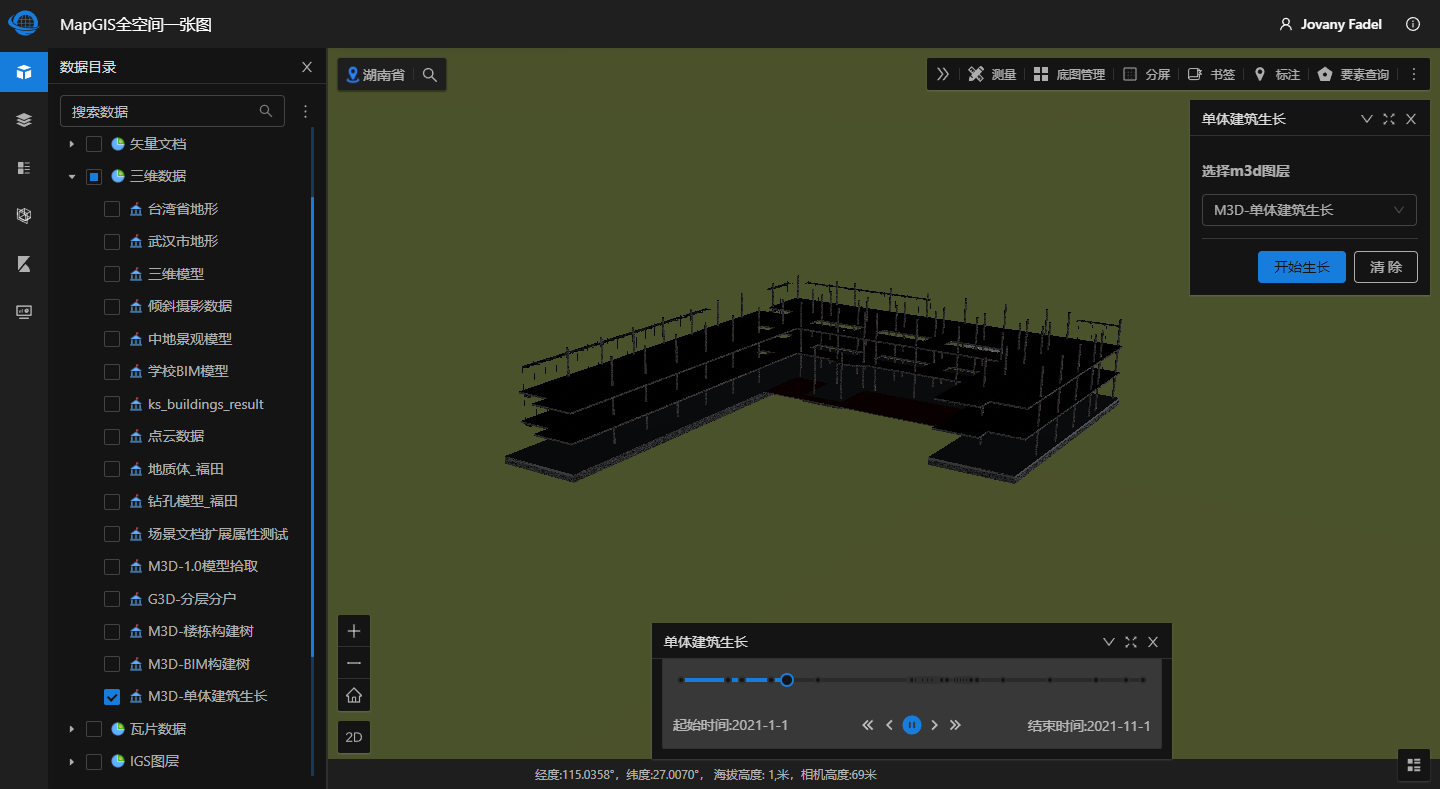Screen dimensions: 1440x789
Task: Zoom in with the plus button
Action: point(354,631)
